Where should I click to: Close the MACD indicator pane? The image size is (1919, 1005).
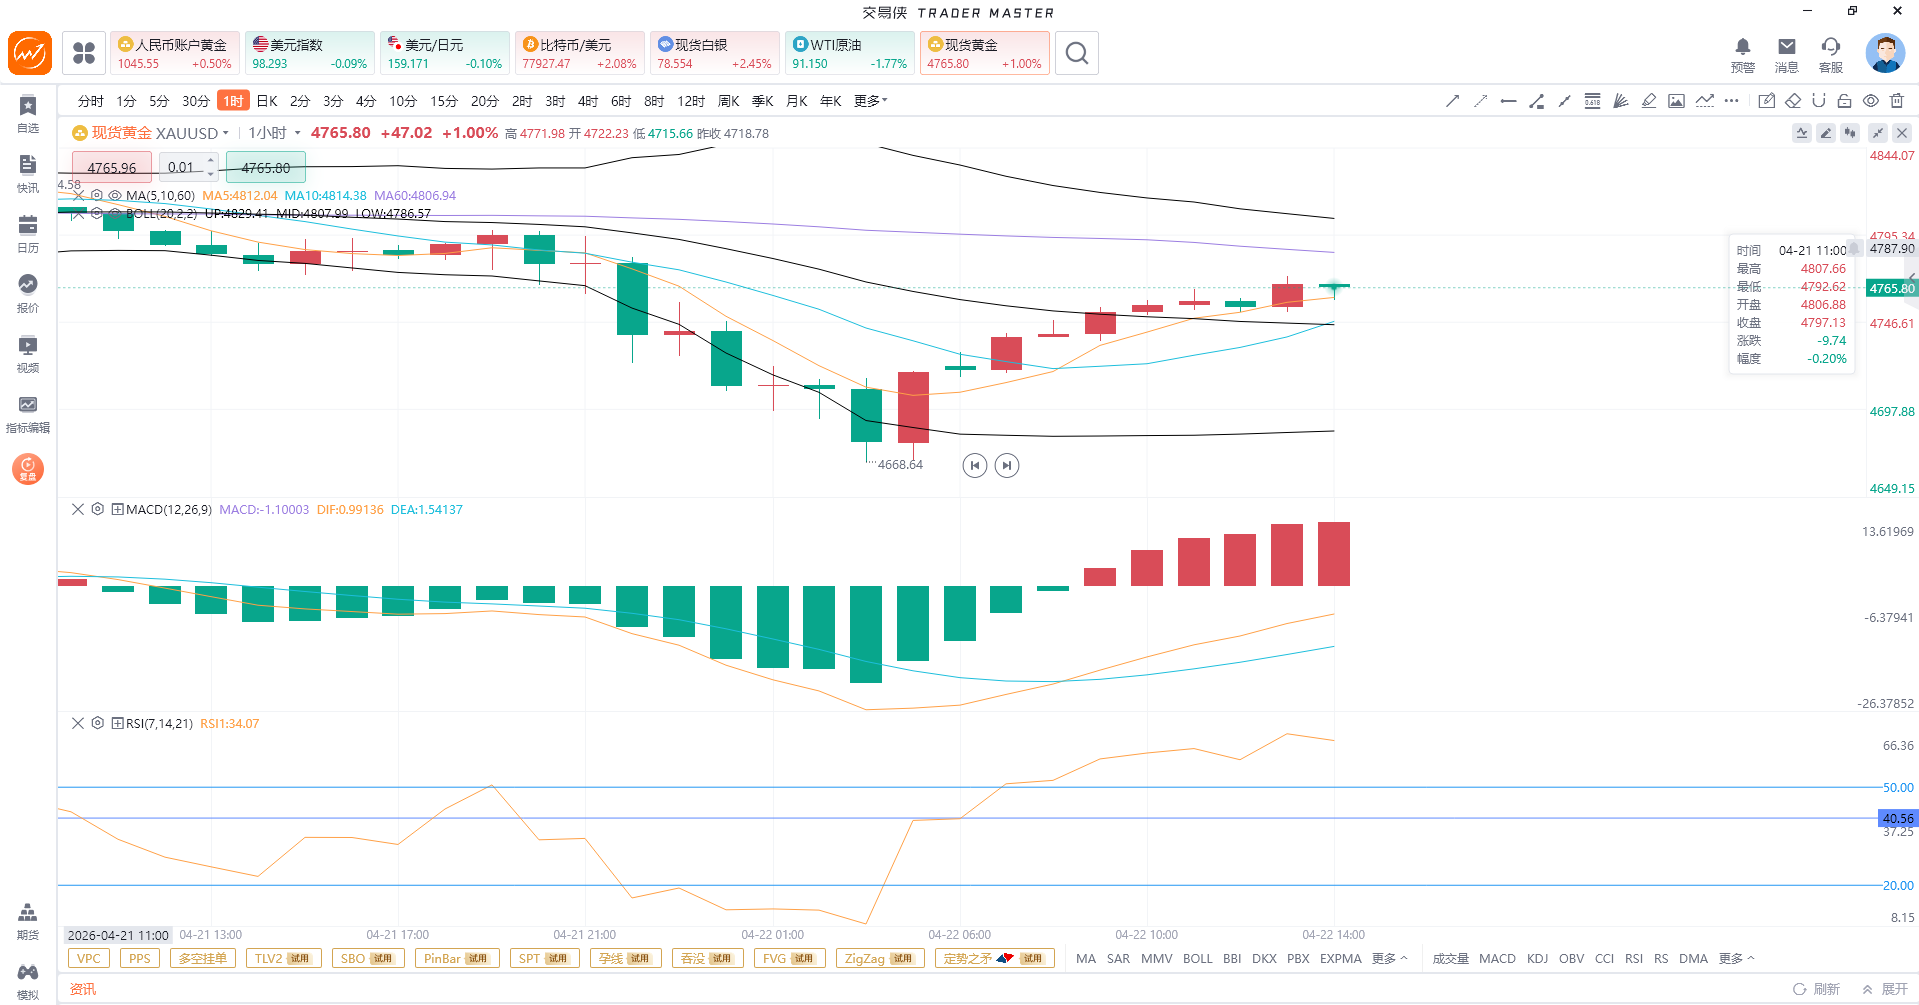pos(78,509)
